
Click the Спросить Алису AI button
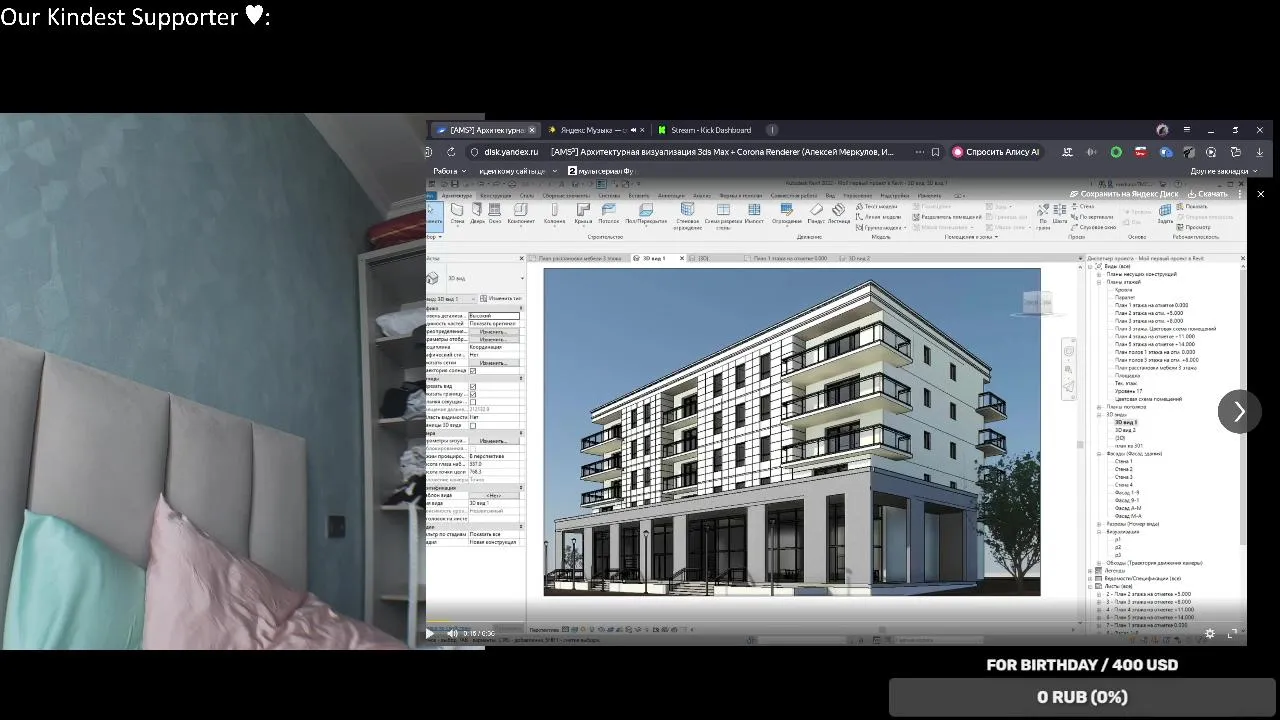pyautogui.click(x=995, y=152)
